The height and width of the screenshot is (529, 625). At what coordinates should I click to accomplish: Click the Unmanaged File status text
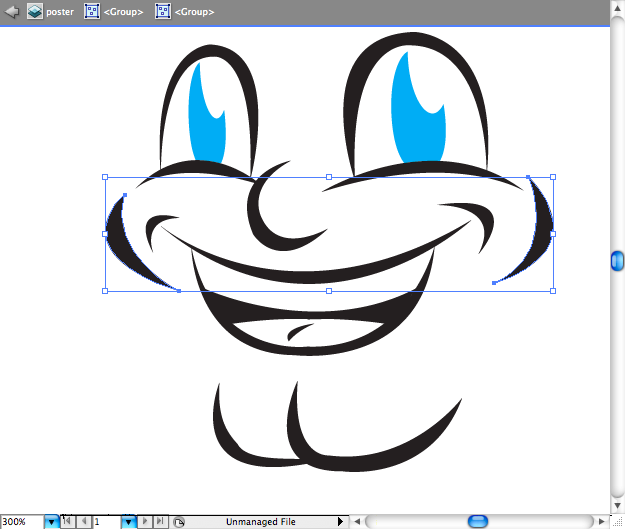261,522
